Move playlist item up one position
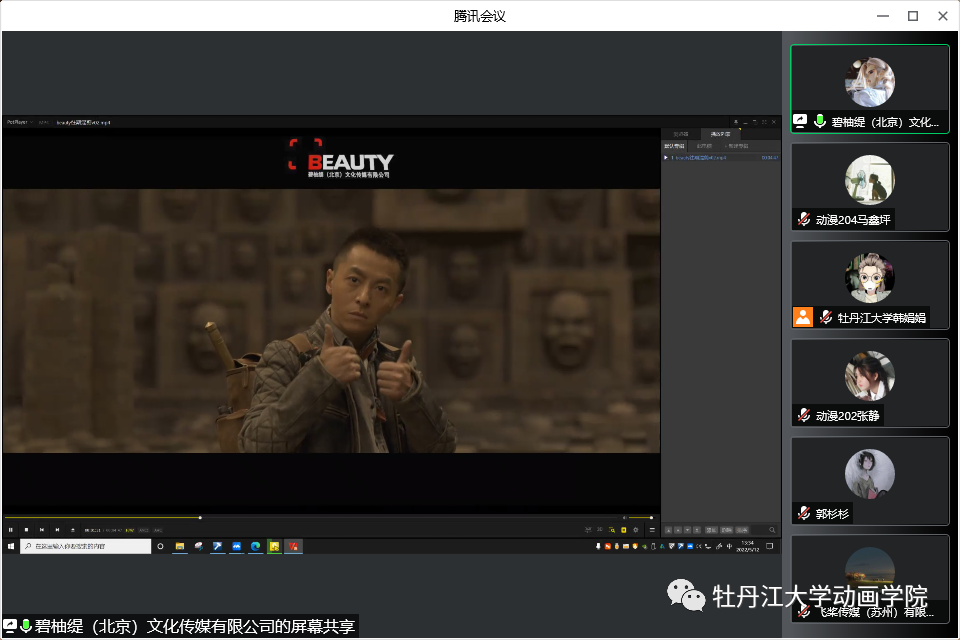The image size is (960, 640). [678, 530]
